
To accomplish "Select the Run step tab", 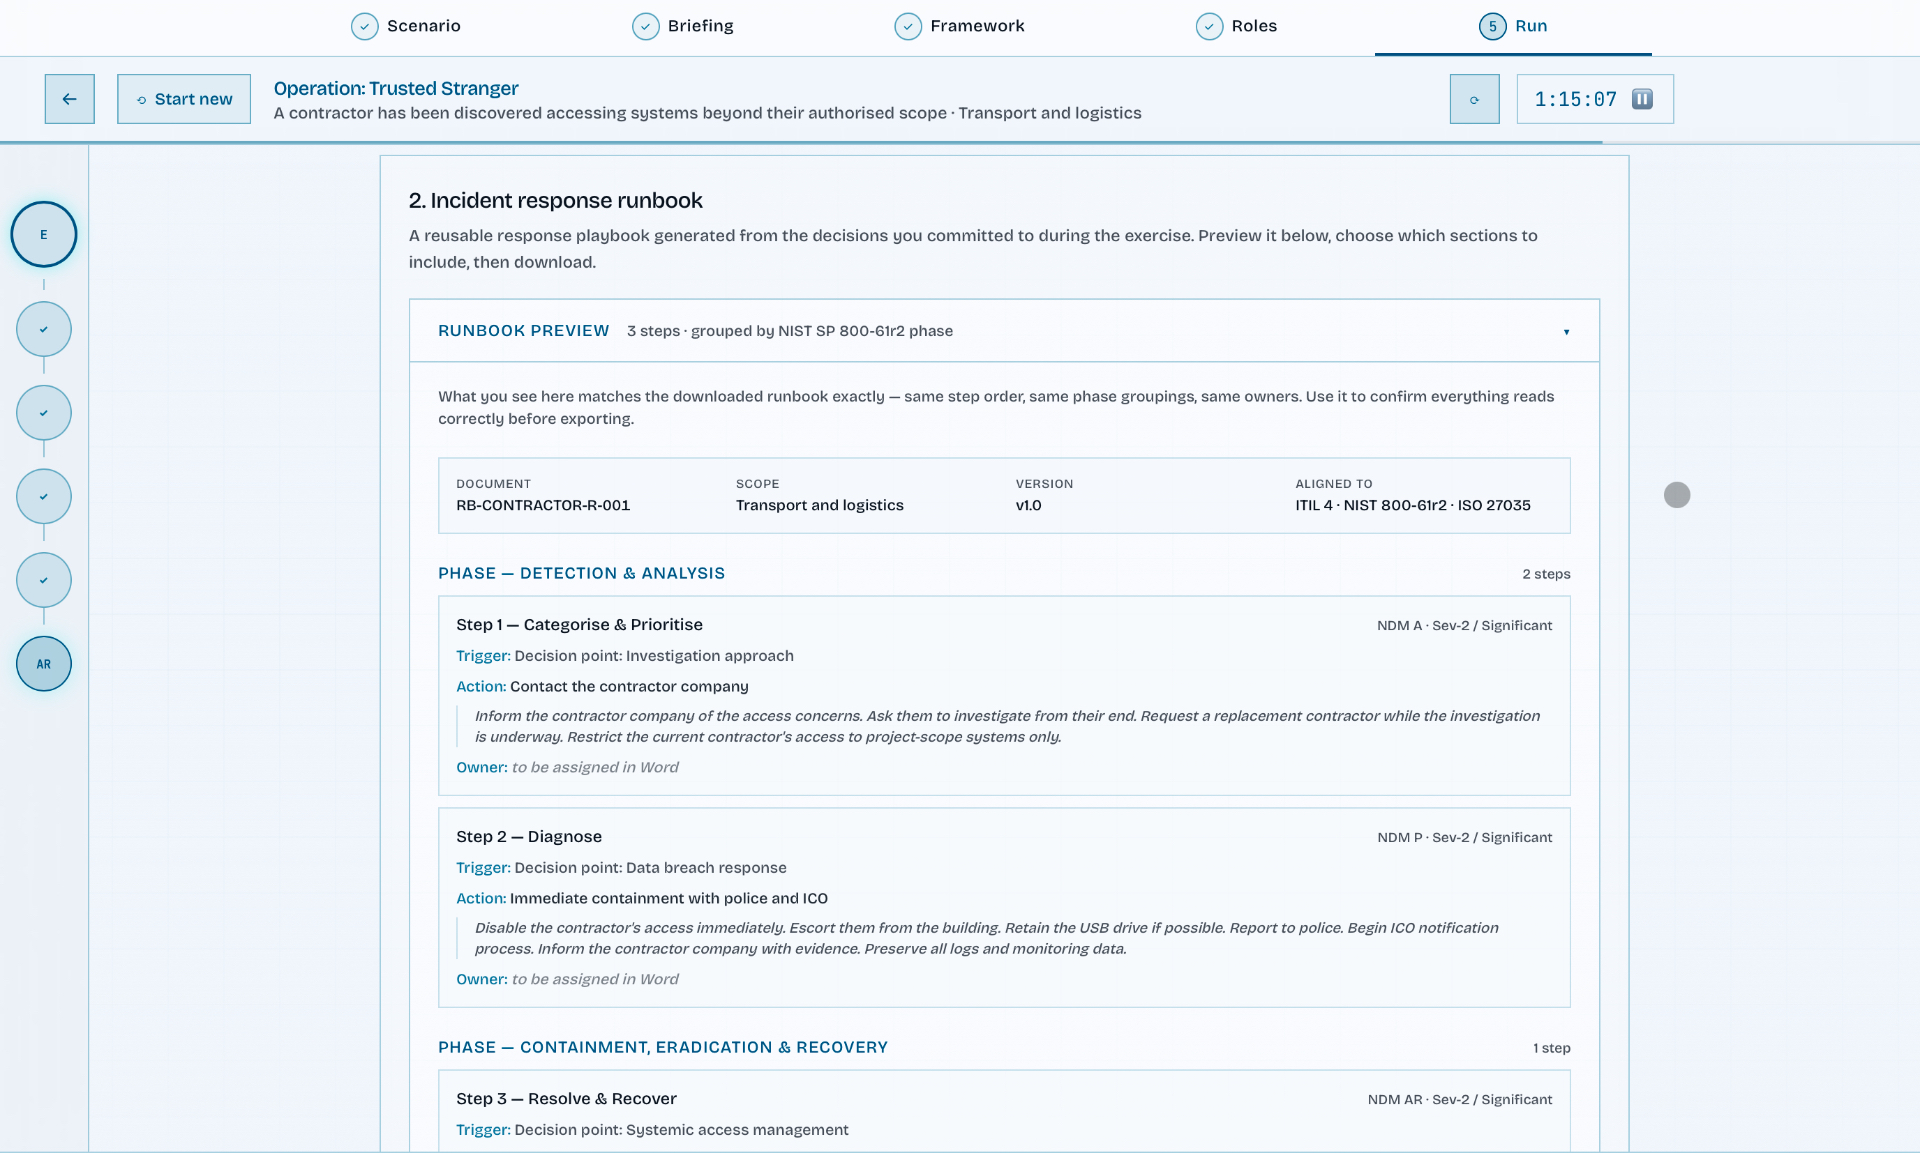I will click(x=1513, y=26).
